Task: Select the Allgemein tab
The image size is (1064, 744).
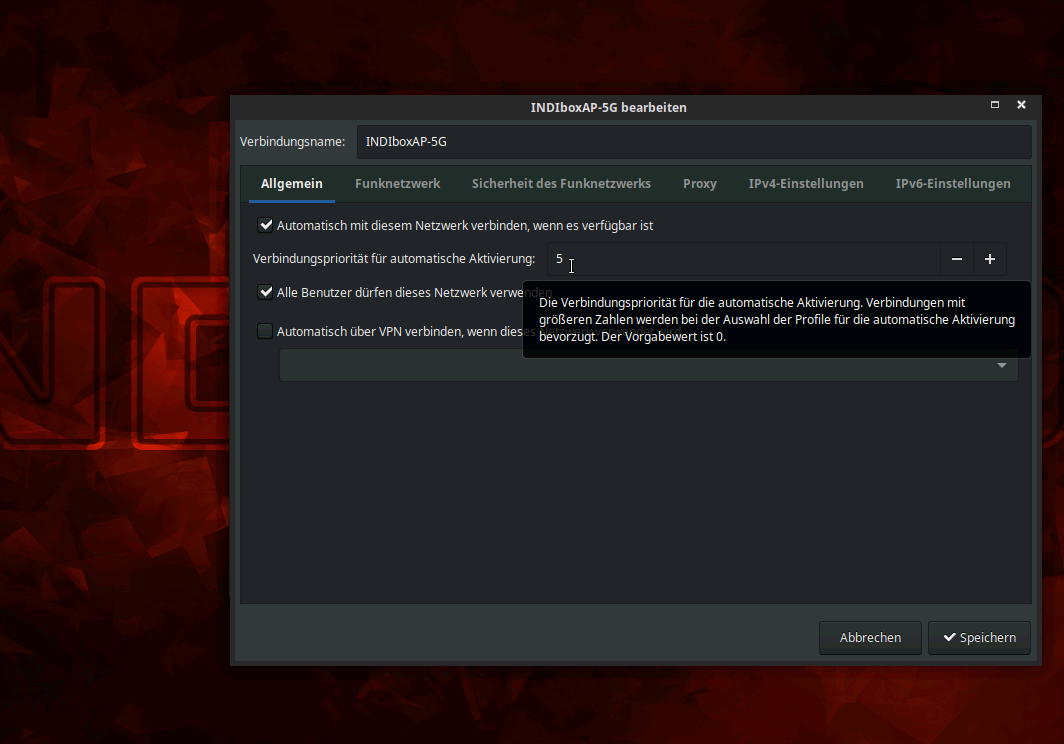Action: pos(292,184)
